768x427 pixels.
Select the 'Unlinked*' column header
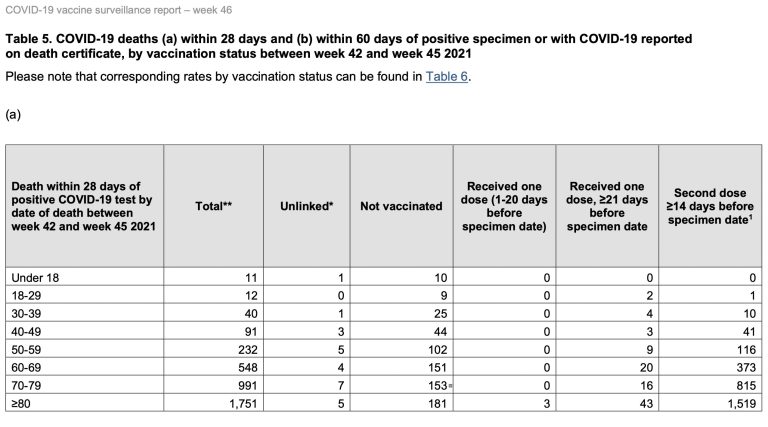click(x=306, y=205)
